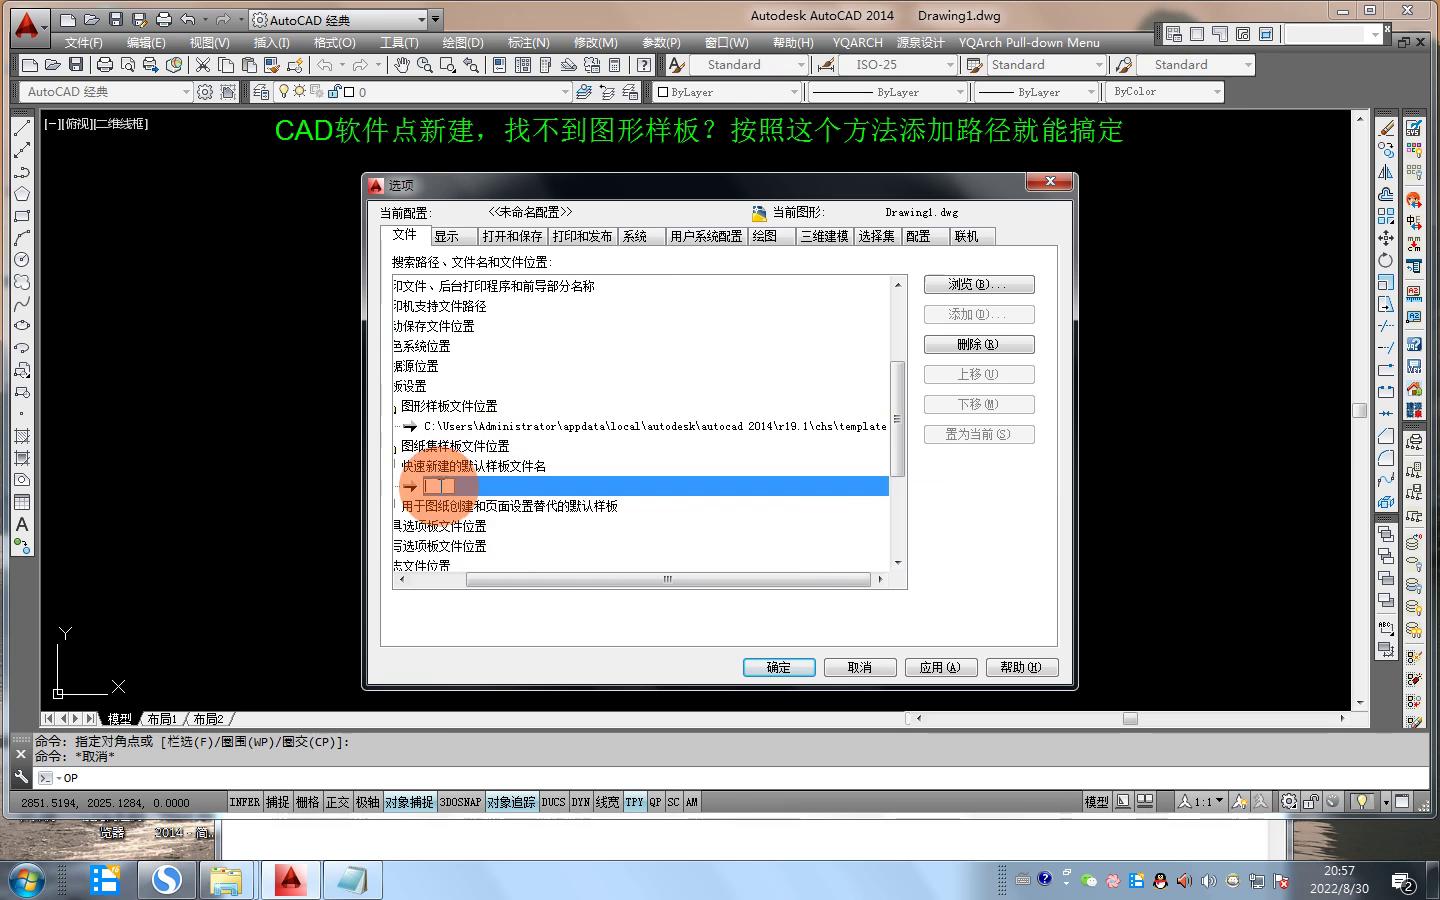Click the Cut scissors icon
The height and width of the screenshot is (900, 1440).
click(203, 65)
